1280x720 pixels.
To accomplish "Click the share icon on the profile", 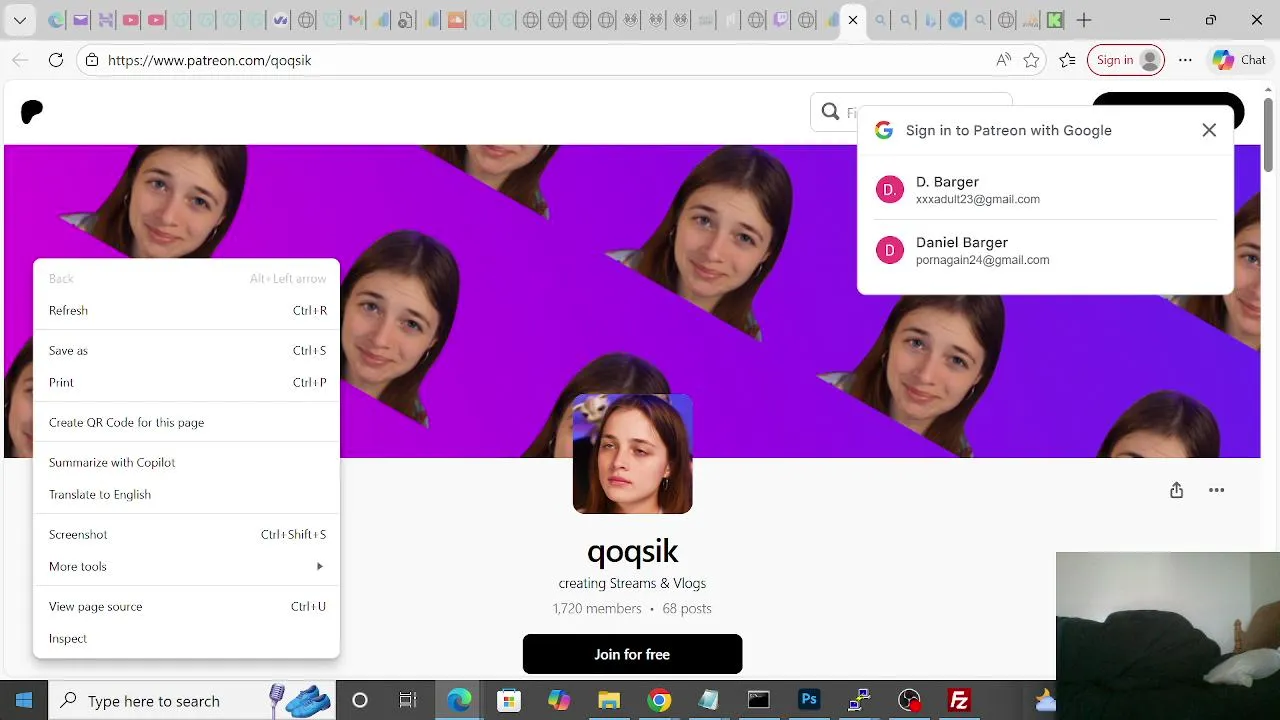I will point(1176,490).
